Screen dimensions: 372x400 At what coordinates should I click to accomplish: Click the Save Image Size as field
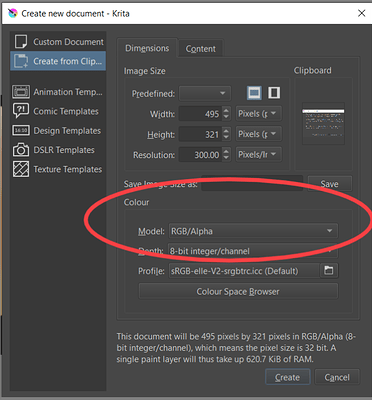pyautogui.click(x=252, y=184)
